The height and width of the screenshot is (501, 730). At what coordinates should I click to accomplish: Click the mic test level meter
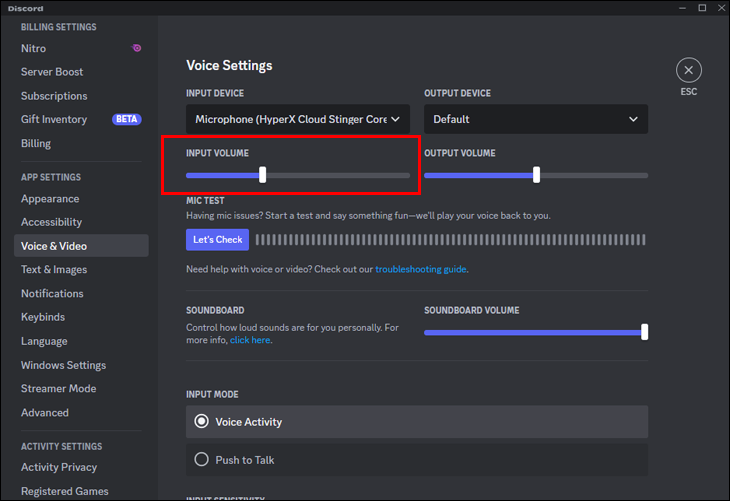[x=450, y=240]
